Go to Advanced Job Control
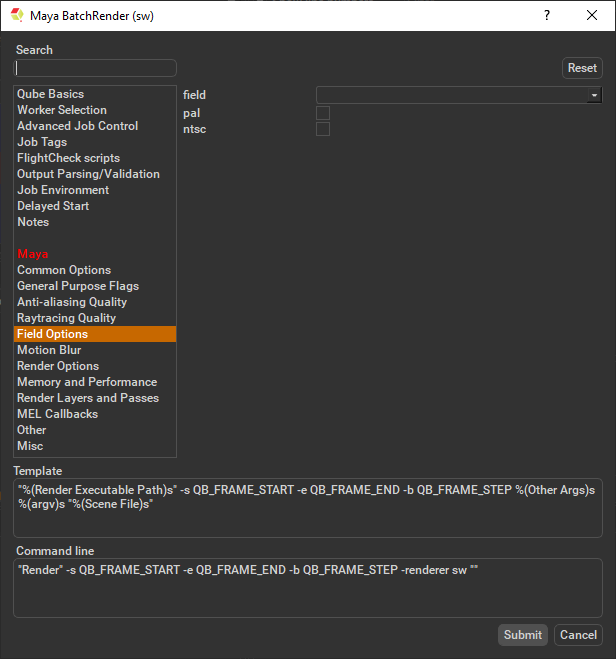This screenshot has height=659, width=616. pos(77,126)
